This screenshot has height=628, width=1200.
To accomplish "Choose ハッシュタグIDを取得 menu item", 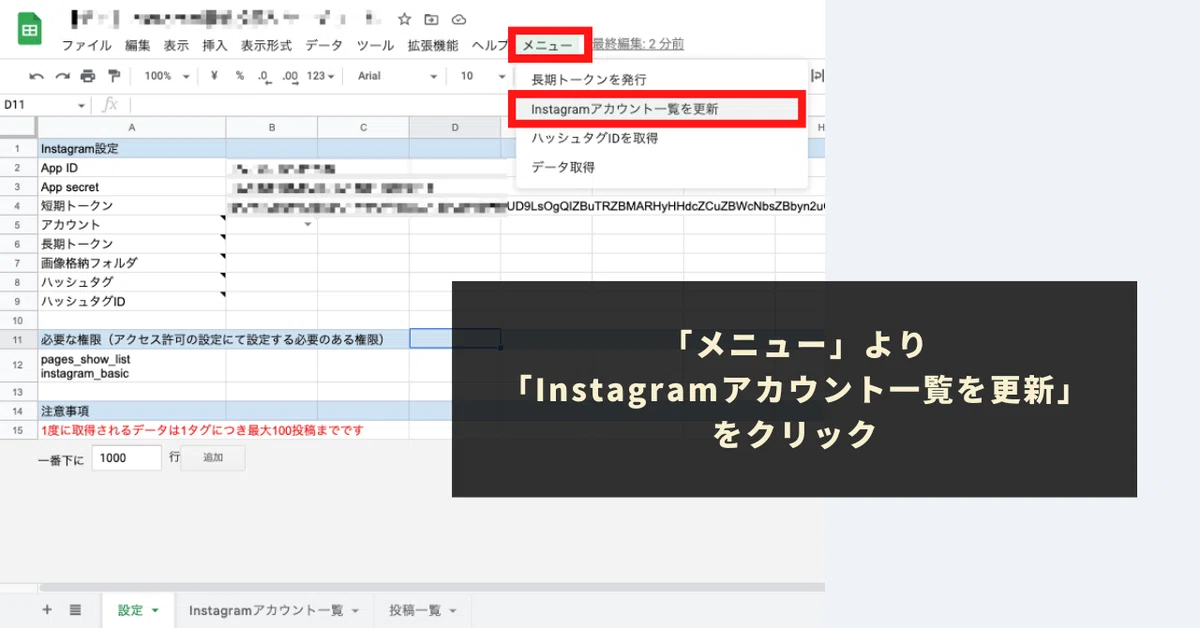I will click(661, 138).
